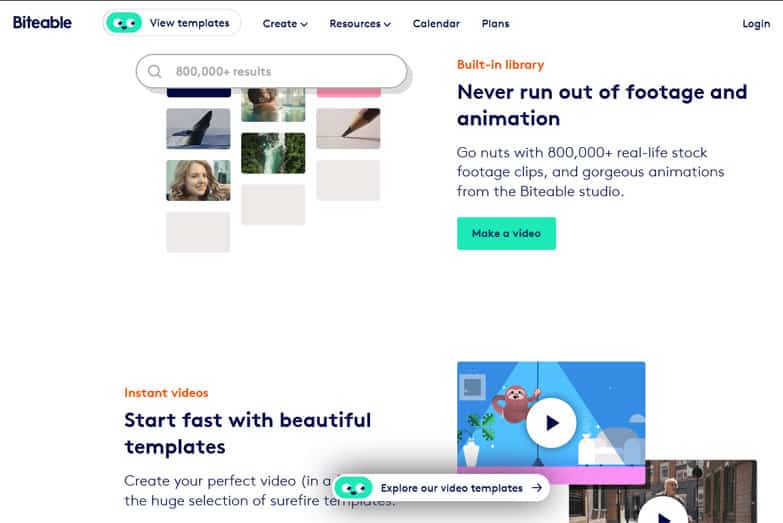Click the View templates button

tap(172, 23)
